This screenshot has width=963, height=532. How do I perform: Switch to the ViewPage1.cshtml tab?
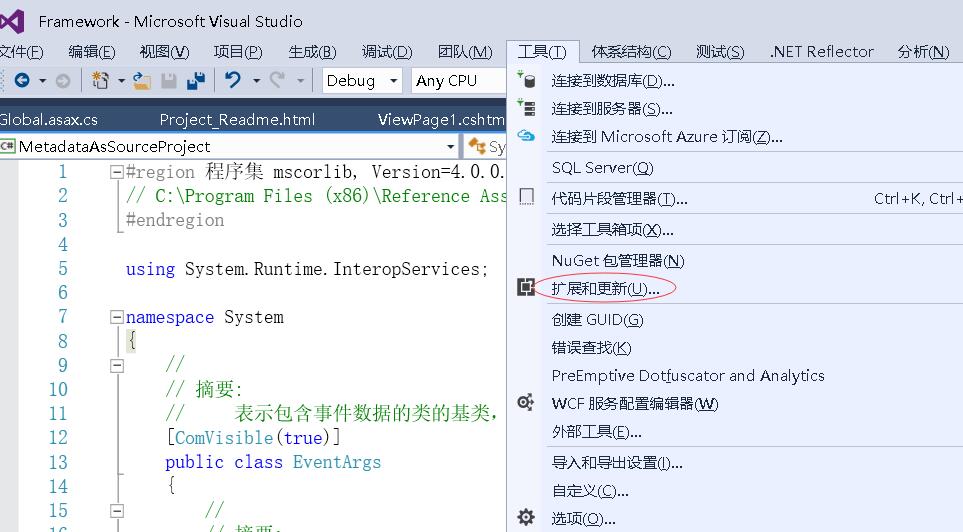coord(442,119)
